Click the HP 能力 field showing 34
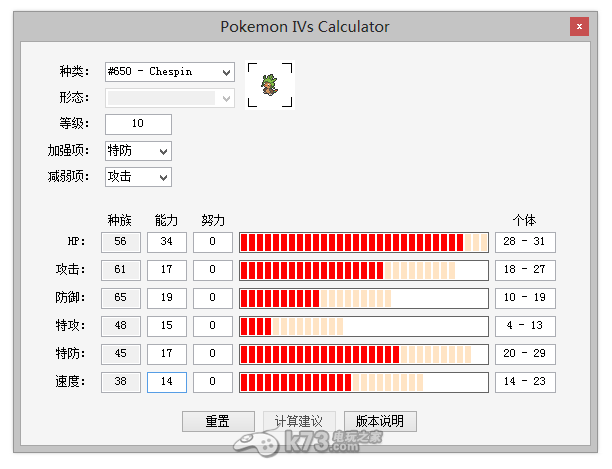Image resolution: width=612 pixels, height=469 pixels. click(x=167, y=242)
